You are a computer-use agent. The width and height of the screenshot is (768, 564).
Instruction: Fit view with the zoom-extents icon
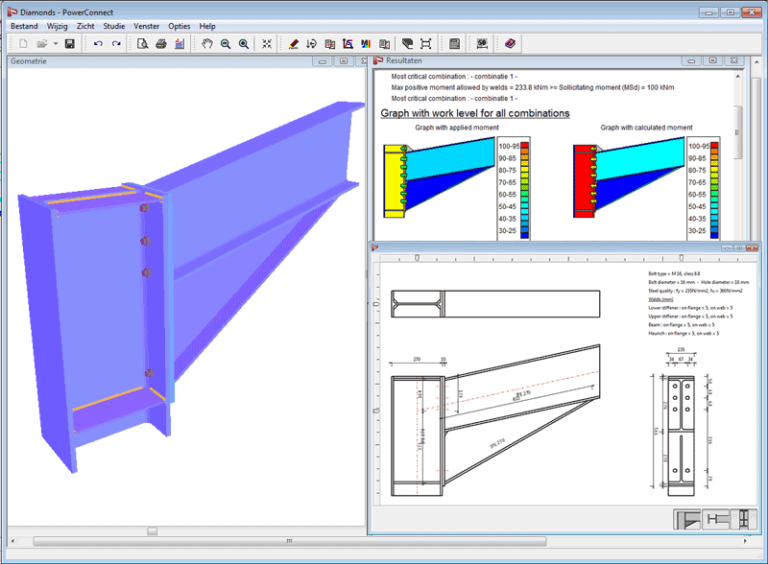(x=266, y=44)
